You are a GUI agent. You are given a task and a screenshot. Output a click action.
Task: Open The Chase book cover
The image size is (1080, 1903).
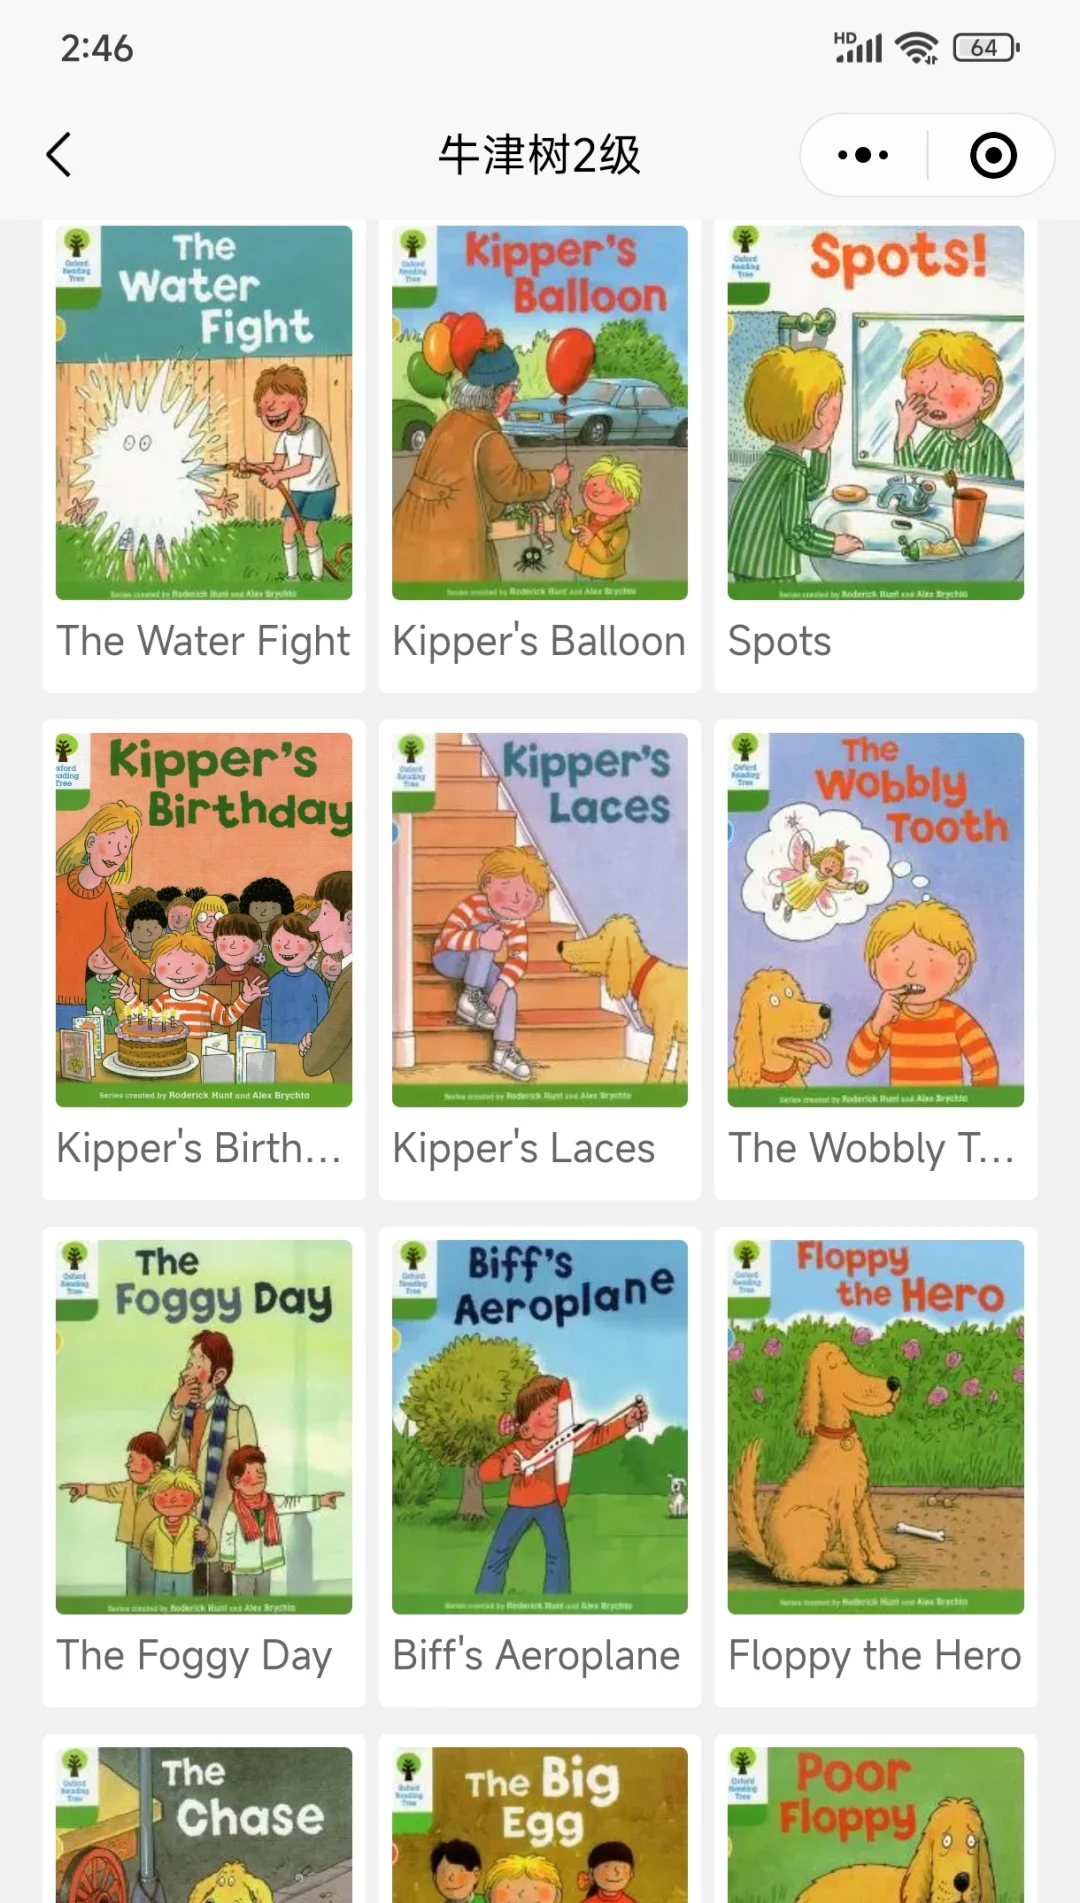(204, 1825)
